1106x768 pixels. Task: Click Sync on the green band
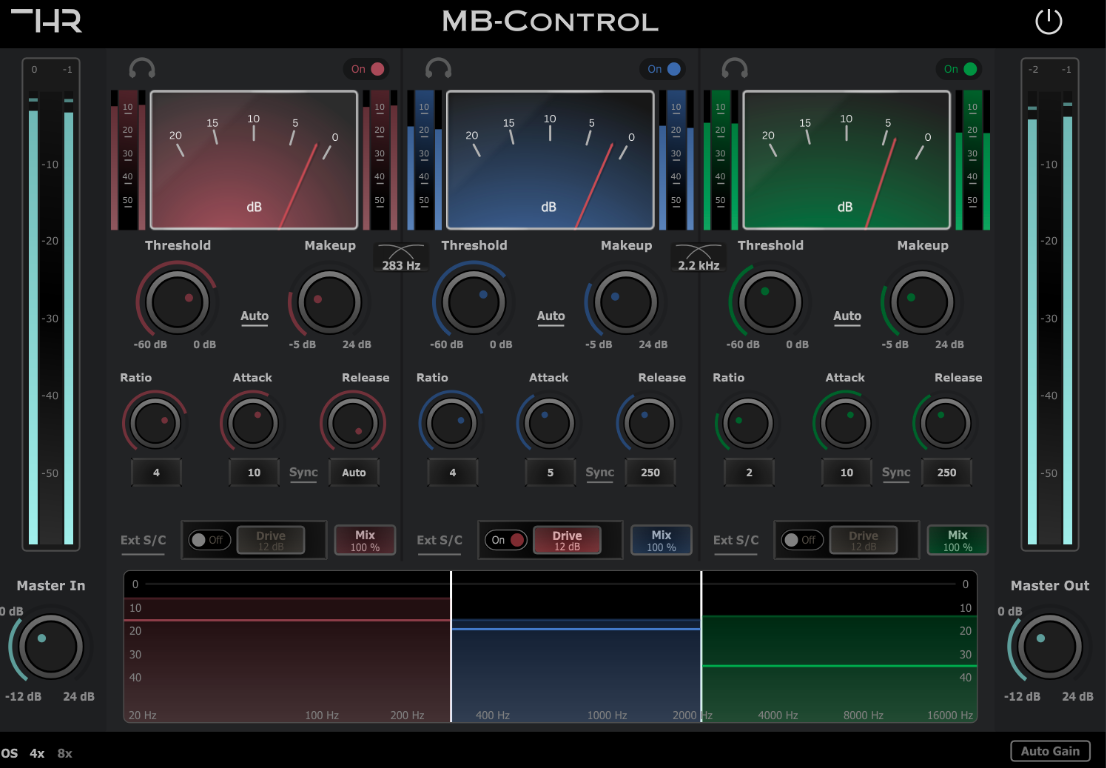896,473
